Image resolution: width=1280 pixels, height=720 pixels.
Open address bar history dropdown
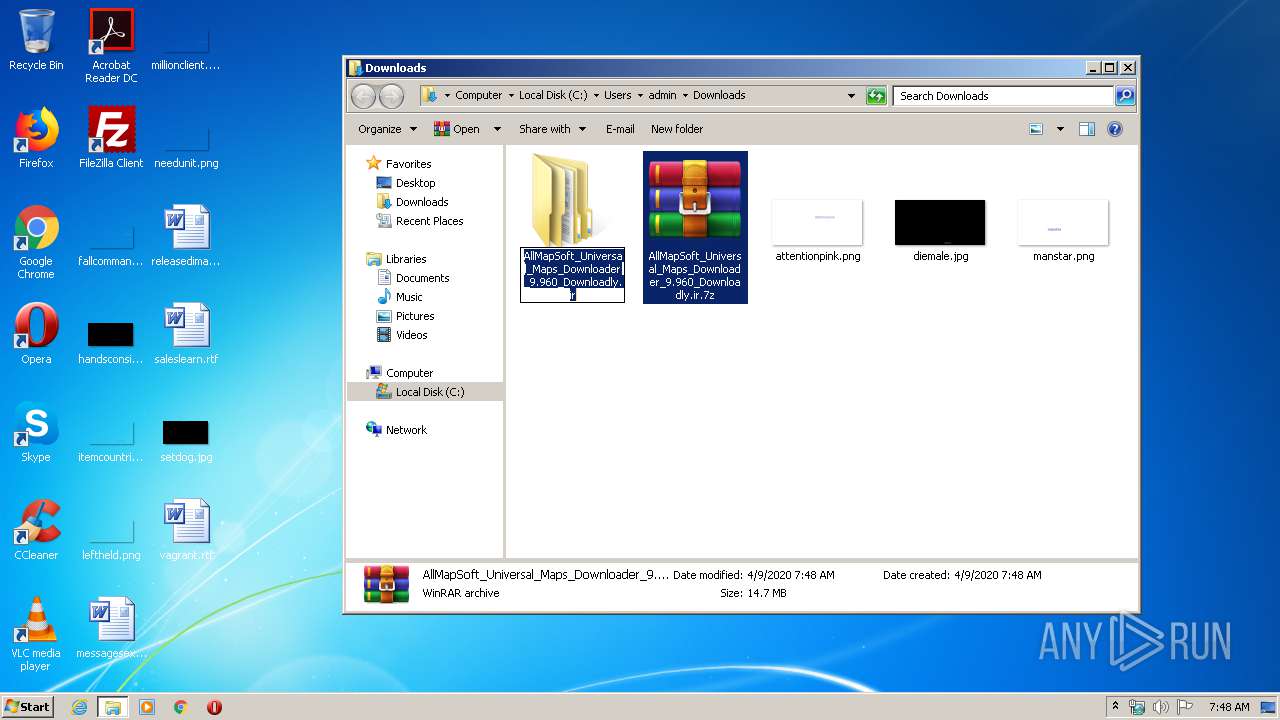point(851,96)
